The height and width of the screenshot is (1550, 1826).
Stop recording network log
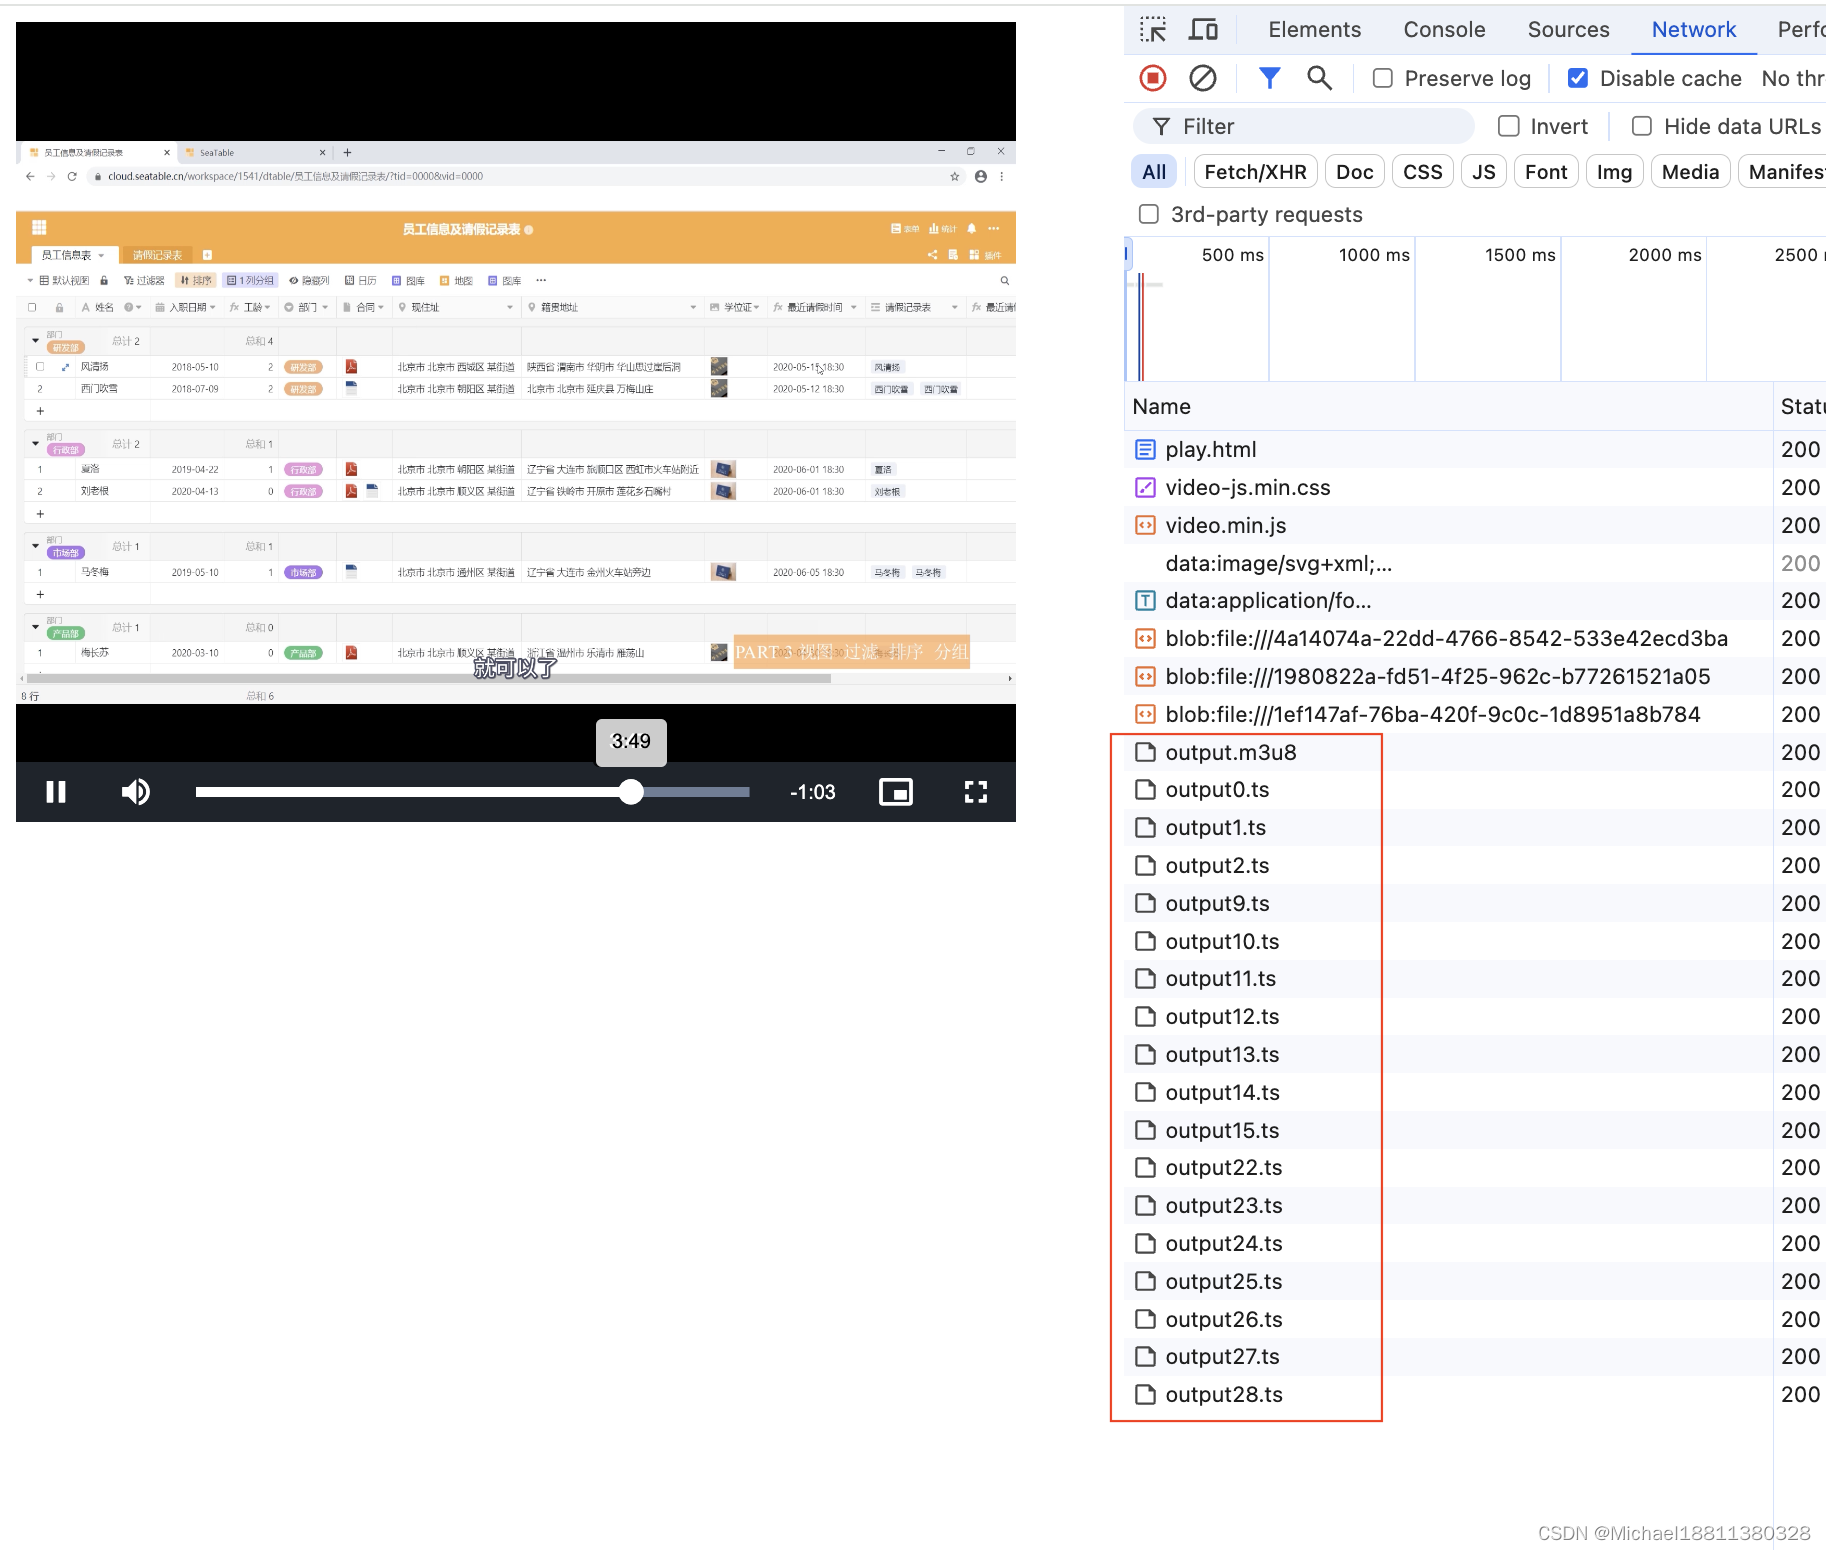click(x=1153, y=78)
